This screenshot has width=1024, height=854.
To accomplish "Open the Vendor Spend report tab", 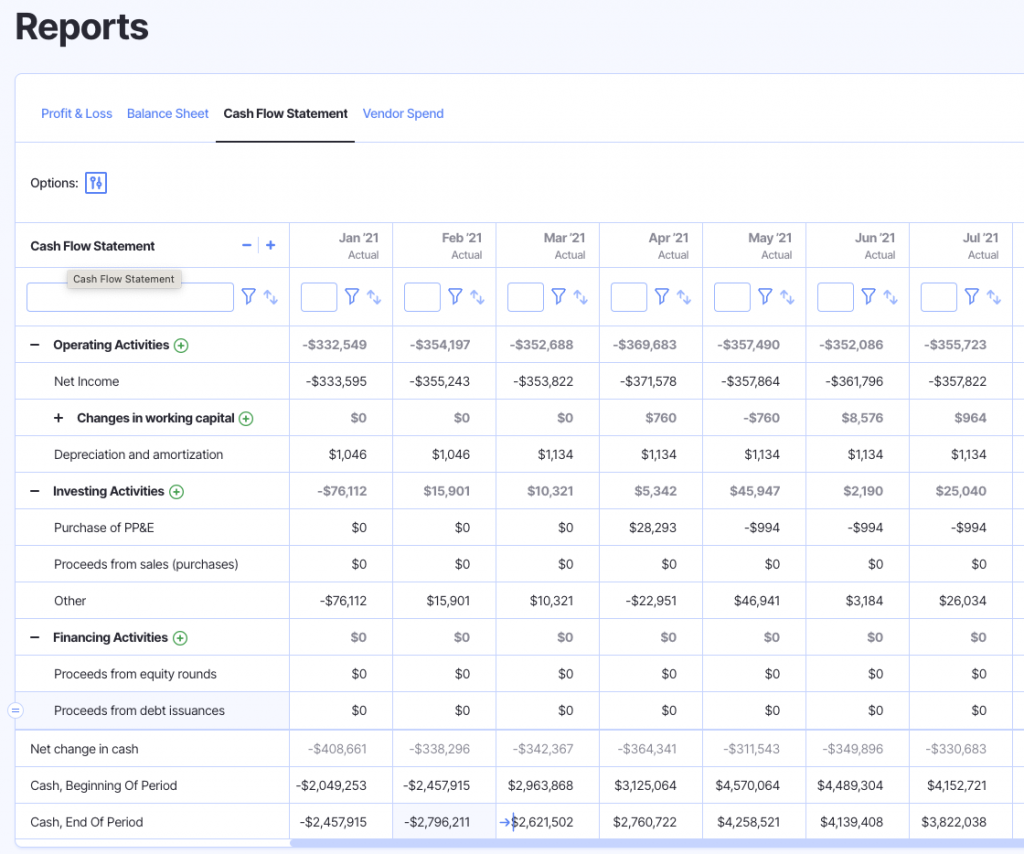I will pos(403,113).
